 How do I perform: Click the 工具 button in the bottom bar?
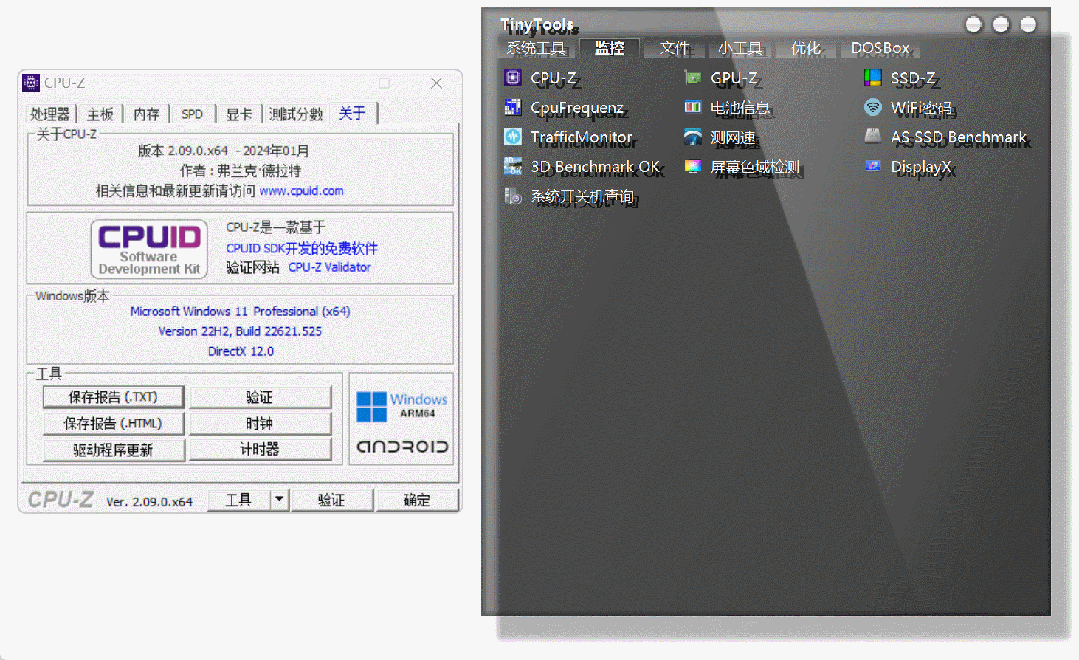239,500
